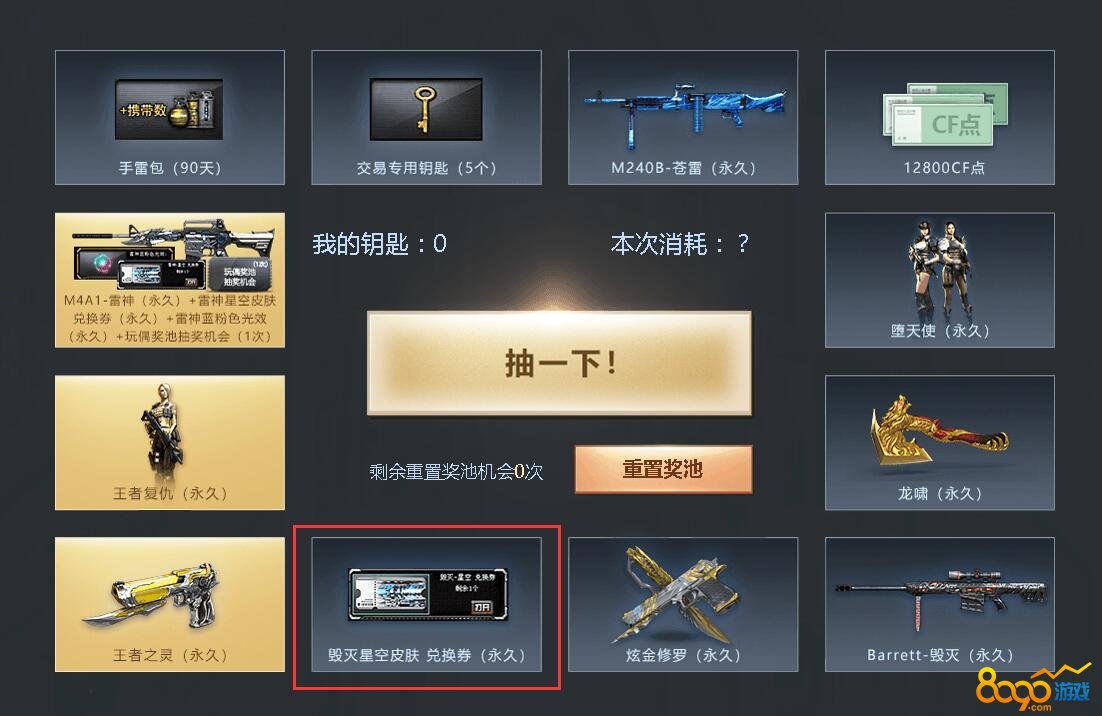Select the 王者之灵 golden gun card
The image size is (1102, 716).
click(170, 604)
